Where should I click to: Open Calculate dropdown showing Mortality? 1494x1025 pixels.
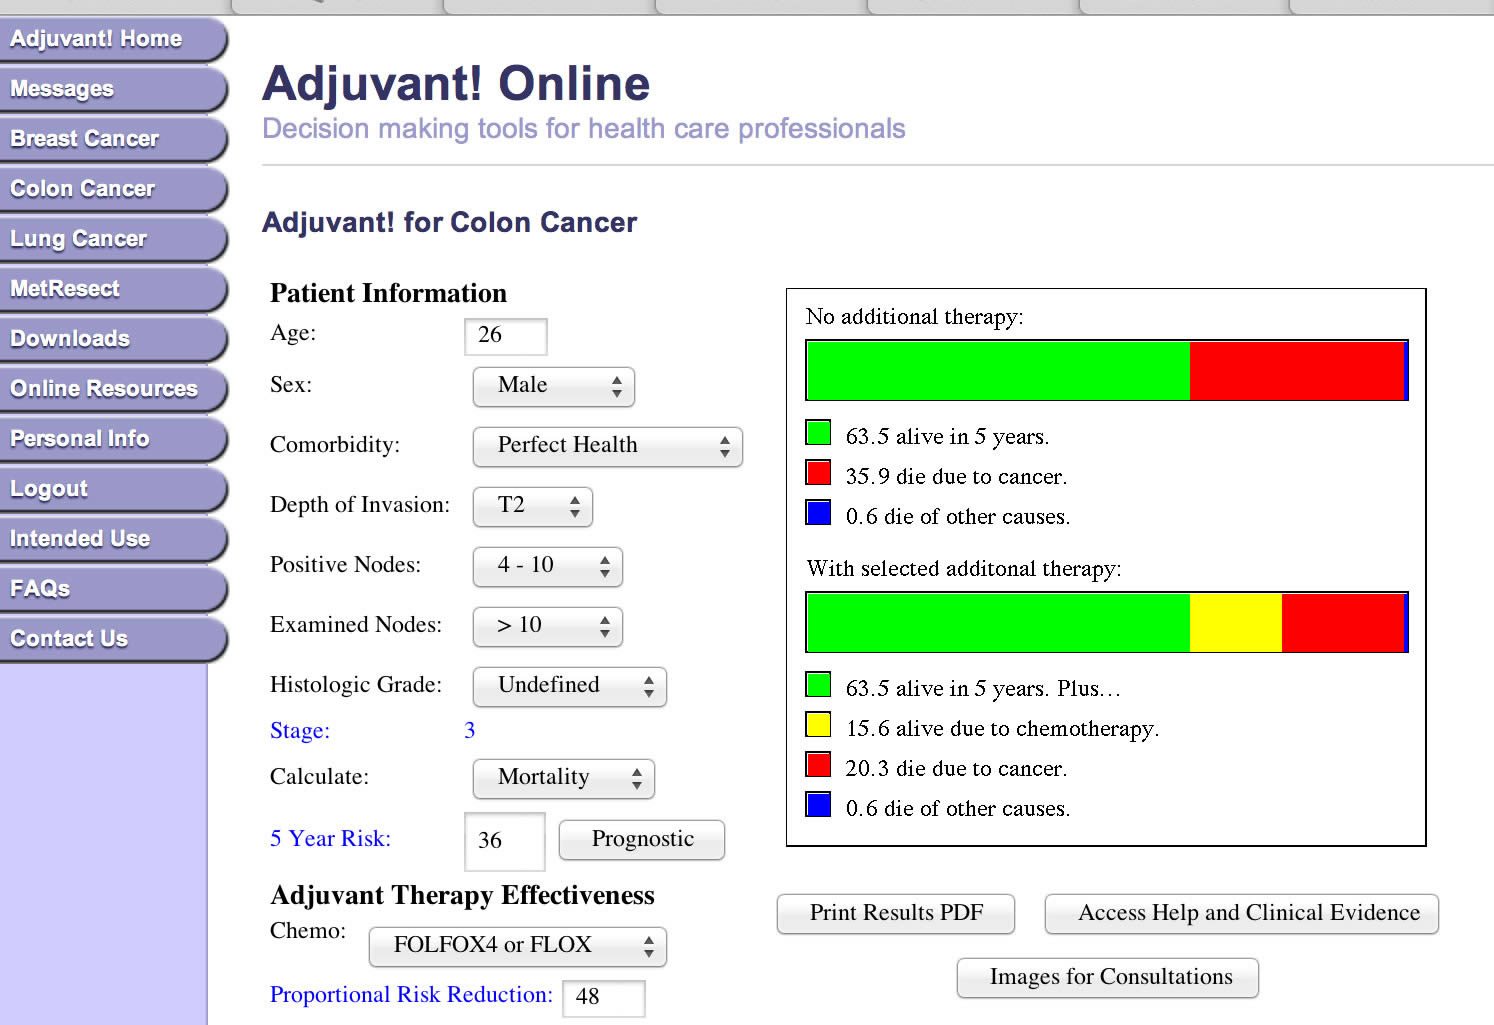tap(564, 778)
